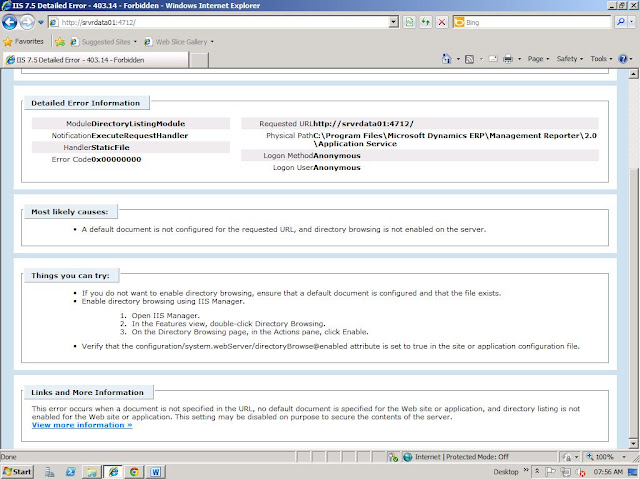Open the Tools menu

pos(601,59)
